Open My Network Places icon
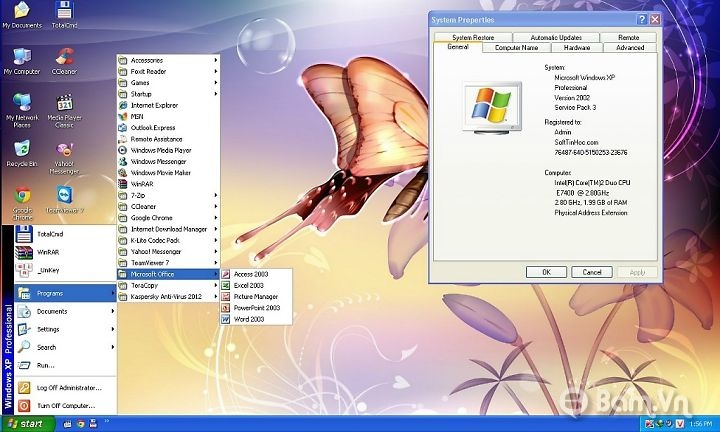 click(22, 111)
